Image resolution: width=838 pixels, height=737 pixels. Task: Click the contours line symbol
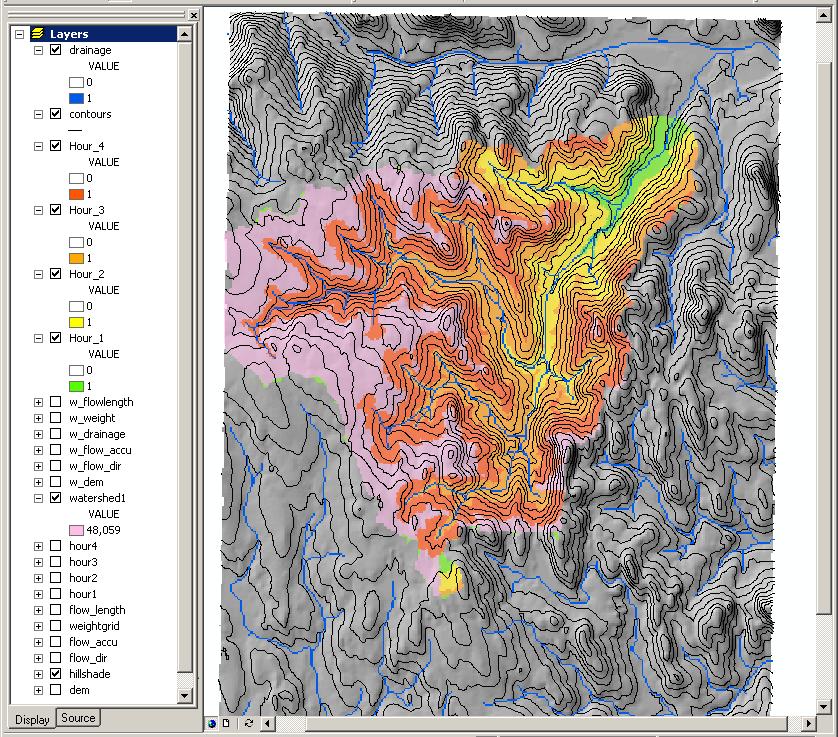(x=76, y=130)
